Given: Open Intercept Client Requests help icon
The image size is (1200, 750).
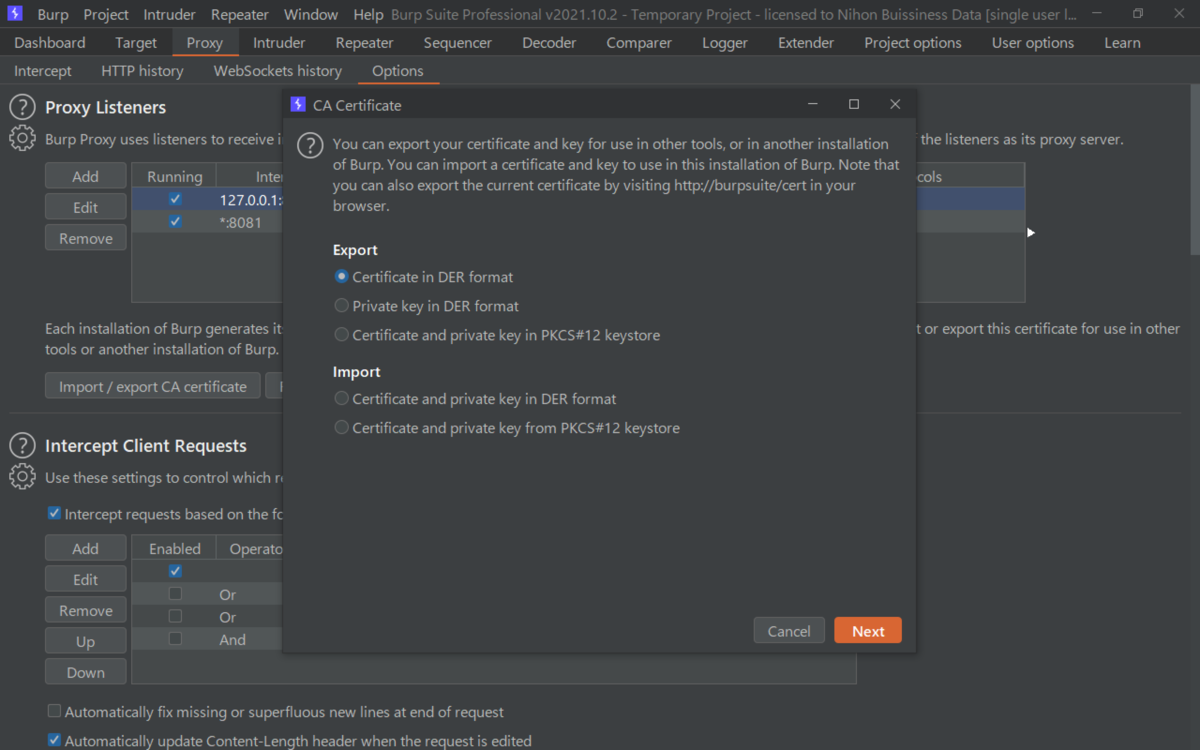Looking at the screenshot, I should pyautogui.click(x=22, y=446).
